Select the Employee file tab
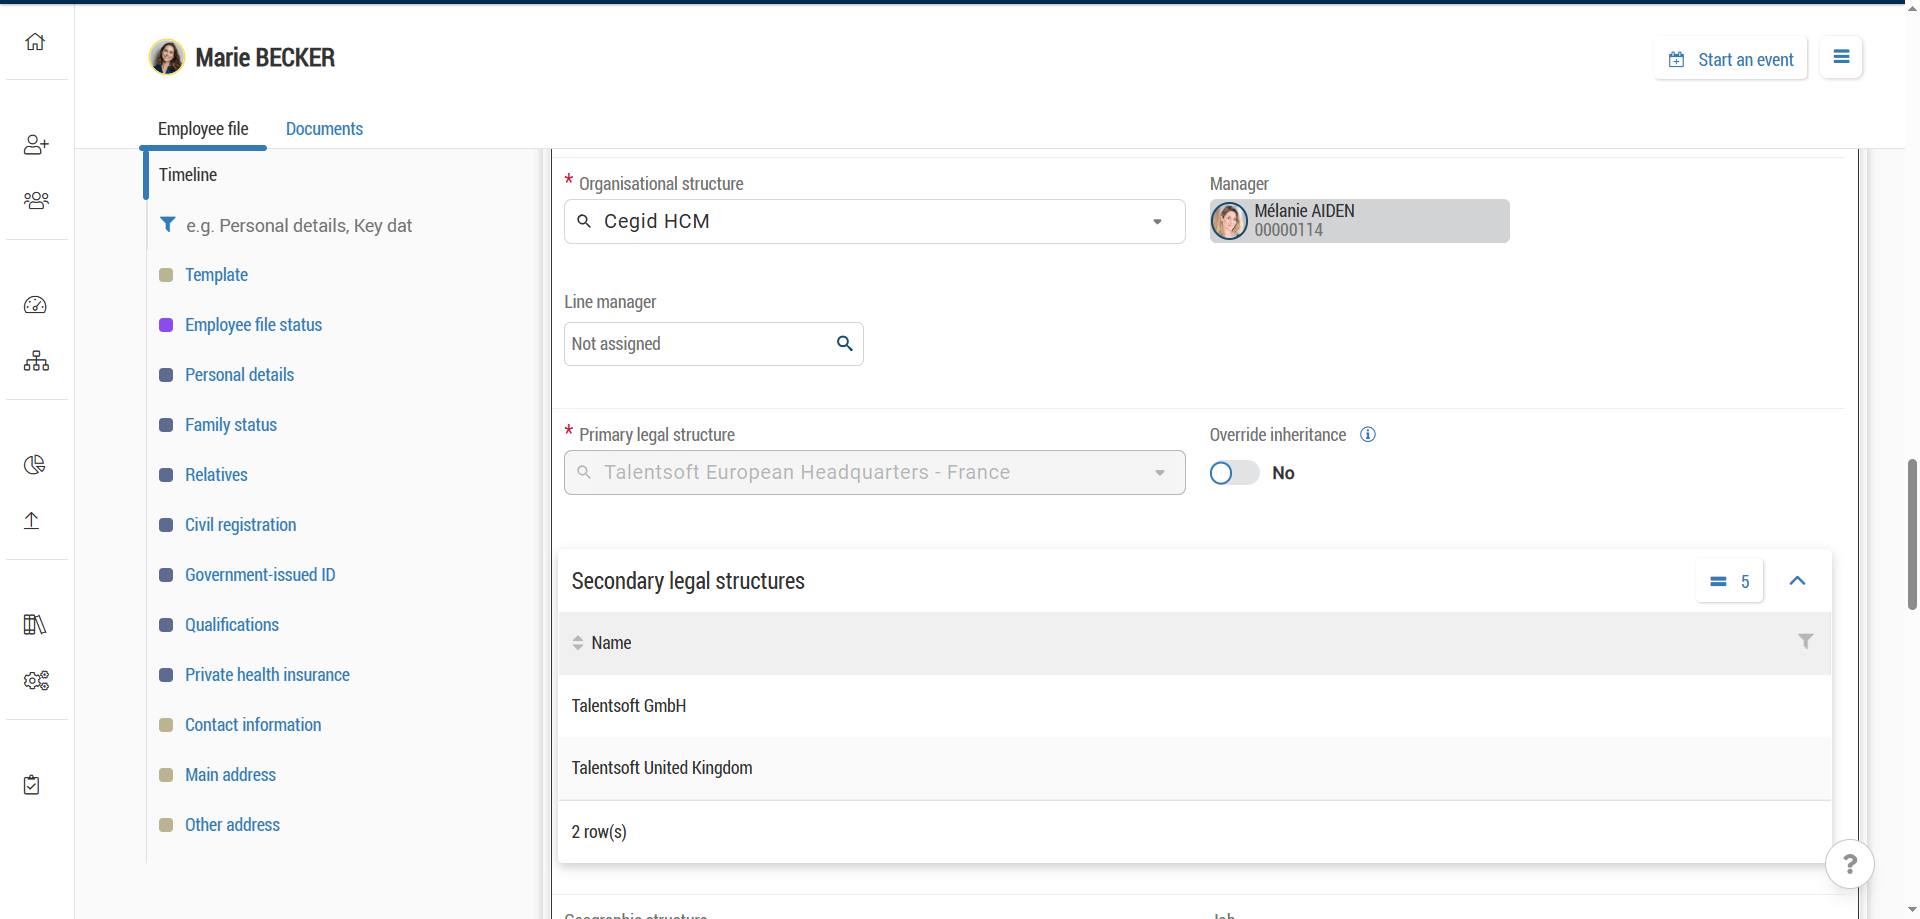 [x=203, y=129]
